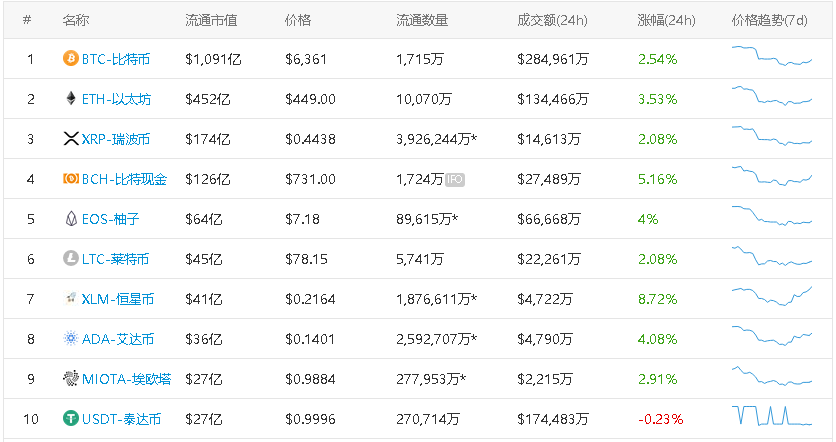The image size is (836, 442).
Task: Click the 名称 column header
Action: 76,20
